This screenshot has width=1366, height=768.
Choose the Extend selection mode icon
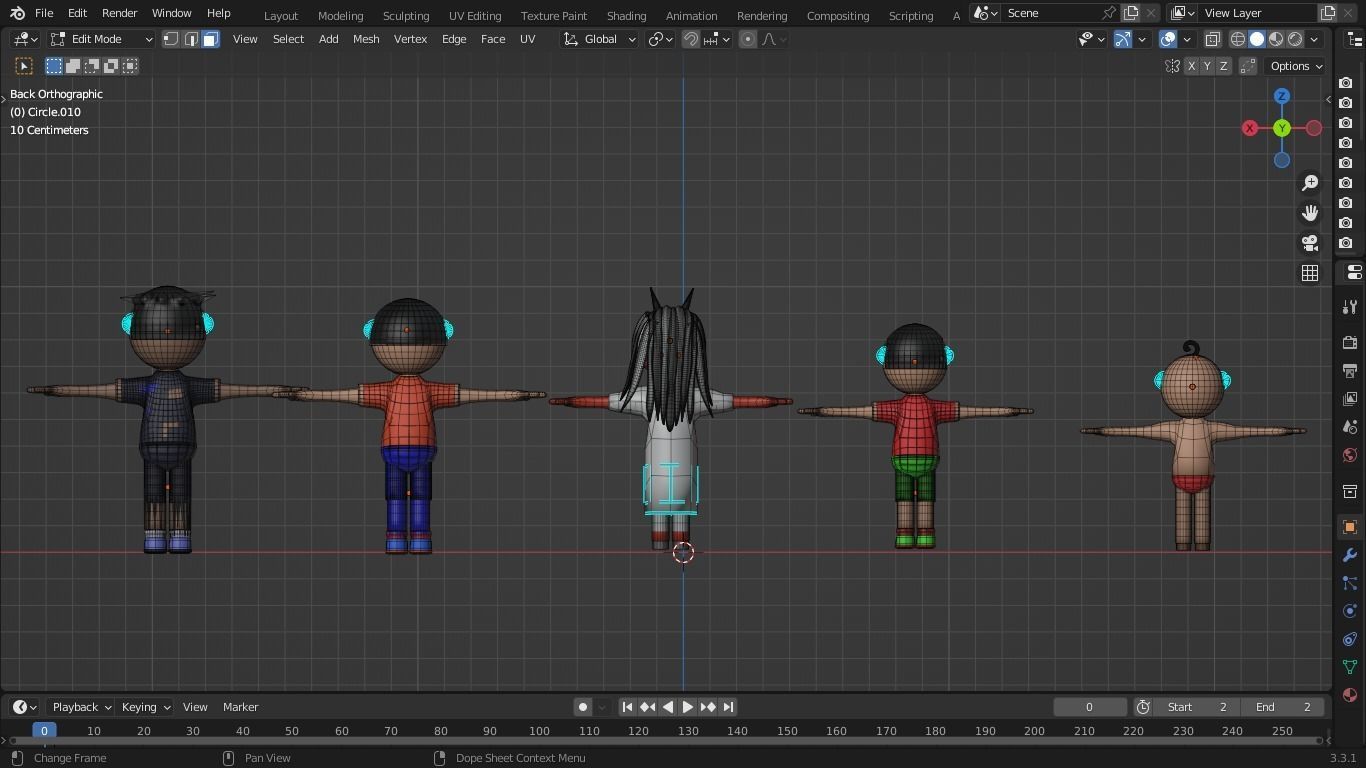point(73,66)
